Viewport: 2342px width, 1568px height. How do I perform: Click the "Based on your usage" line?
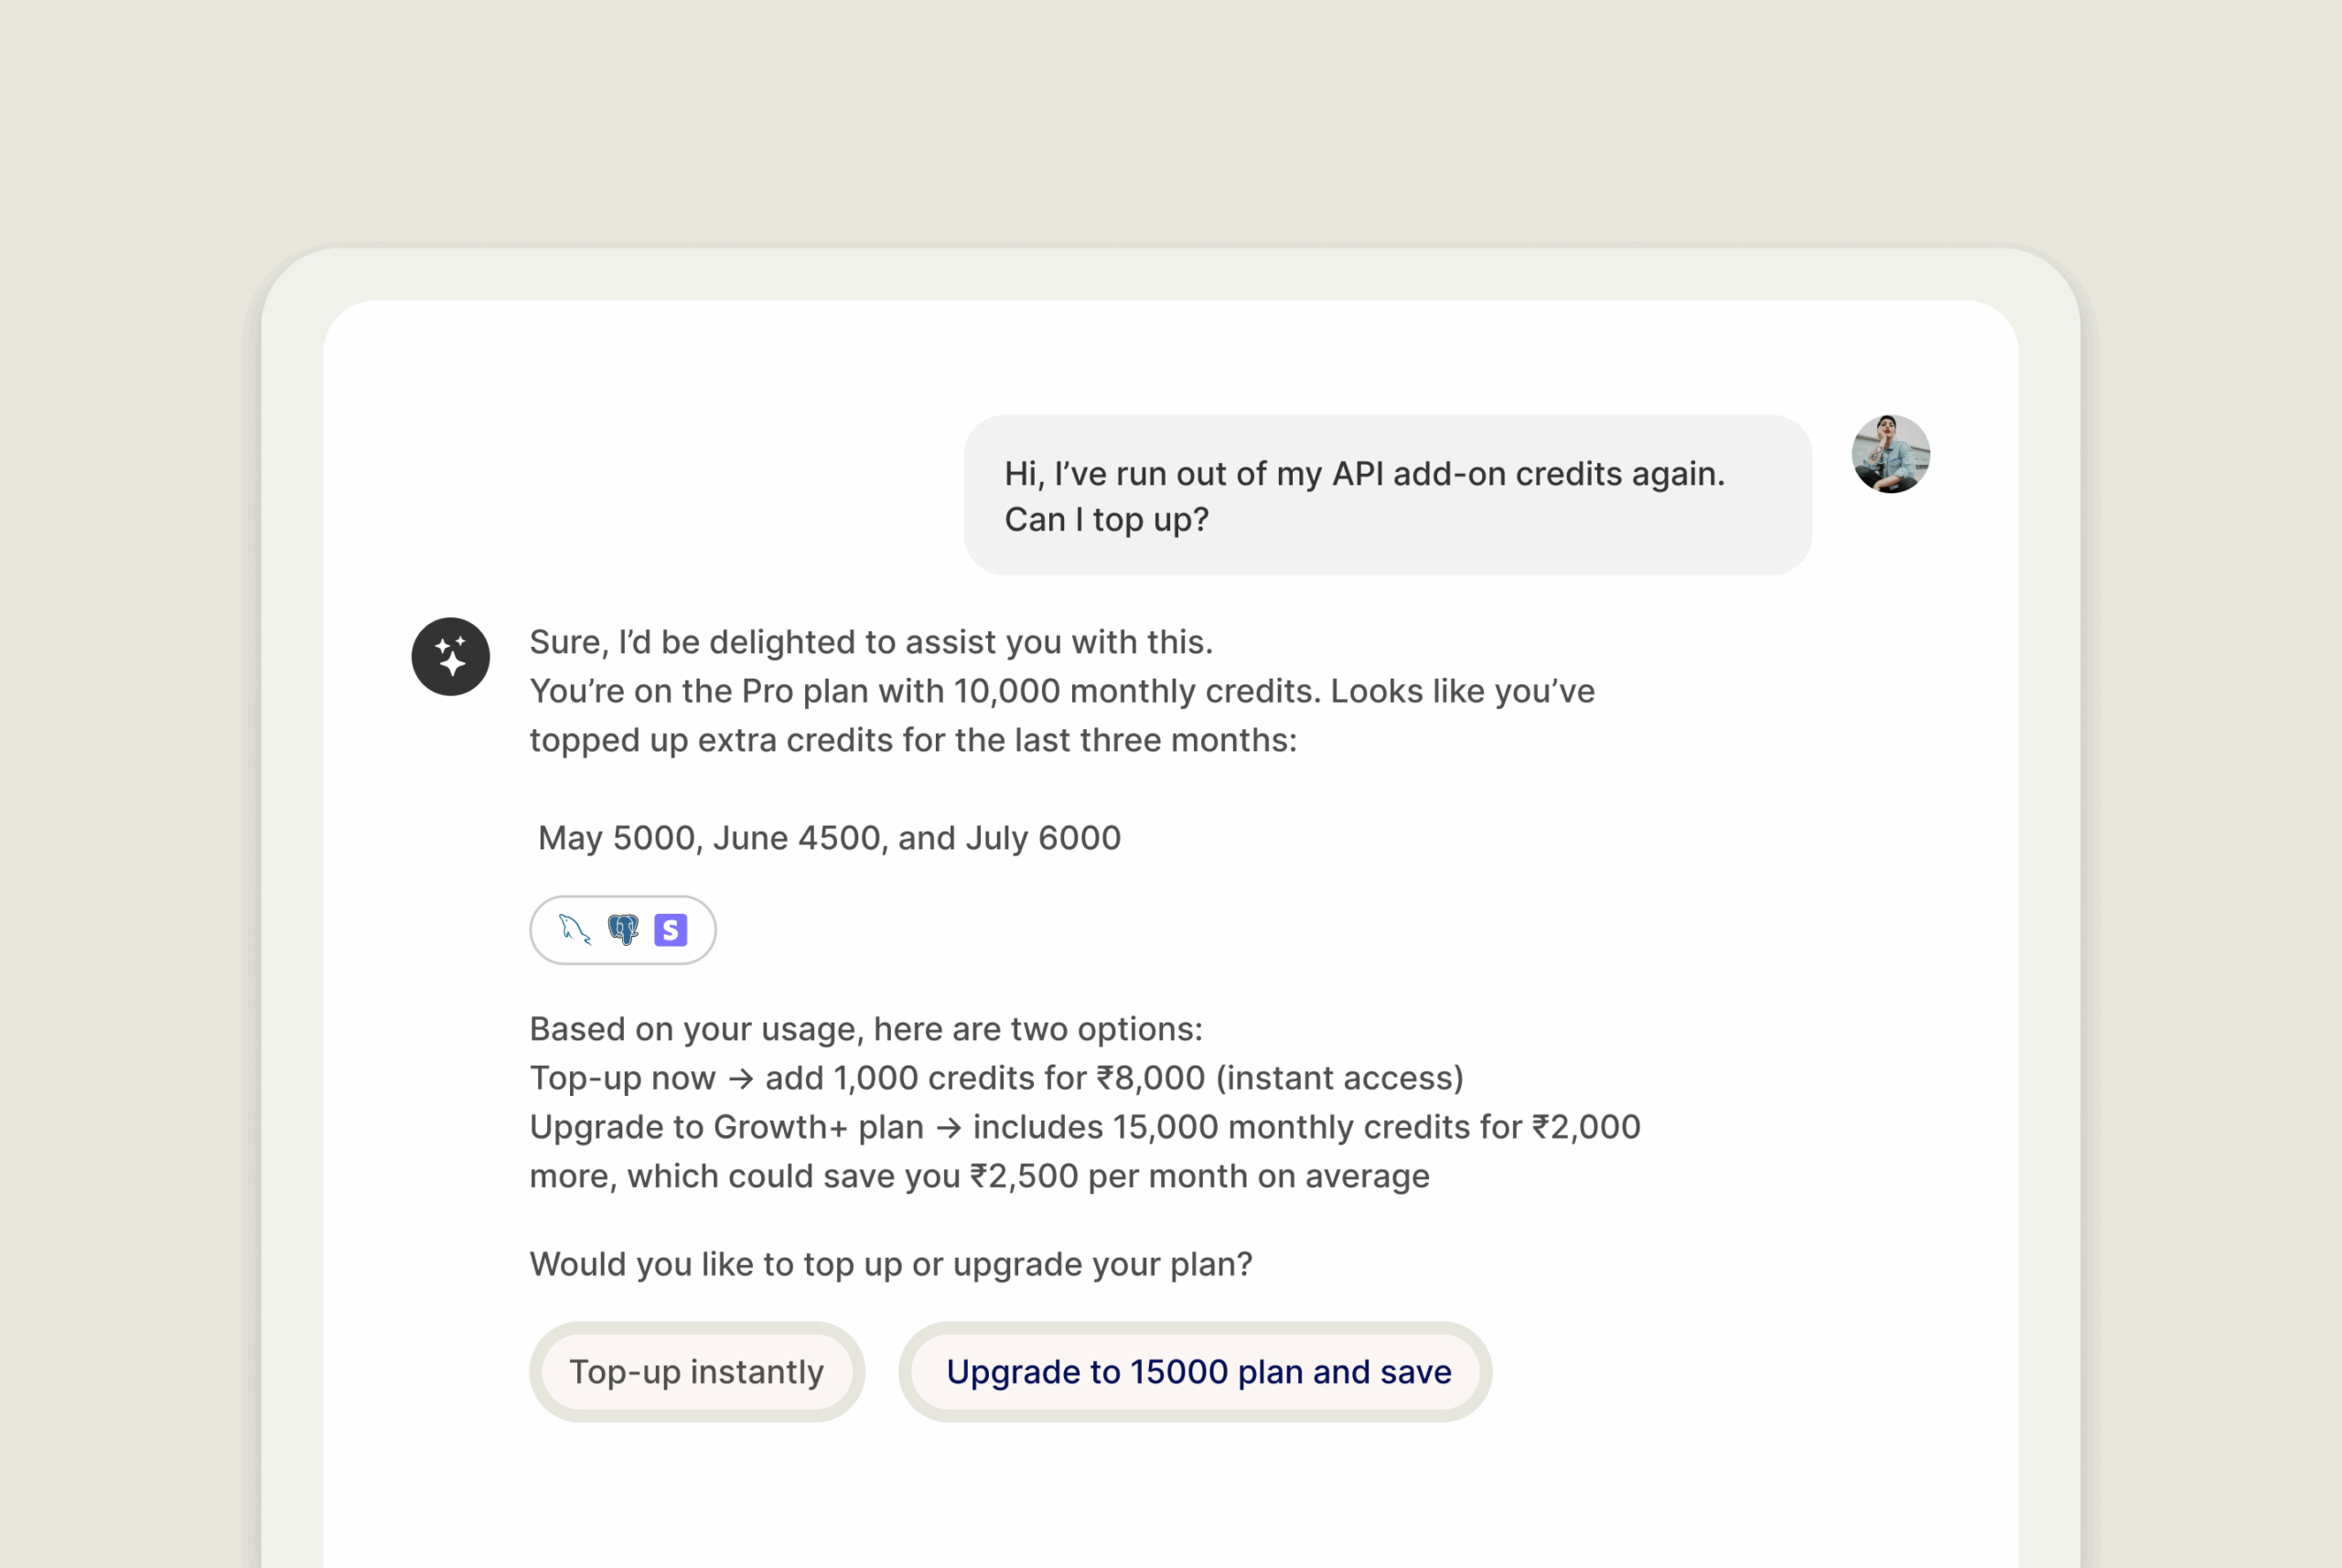(866, 1029)
